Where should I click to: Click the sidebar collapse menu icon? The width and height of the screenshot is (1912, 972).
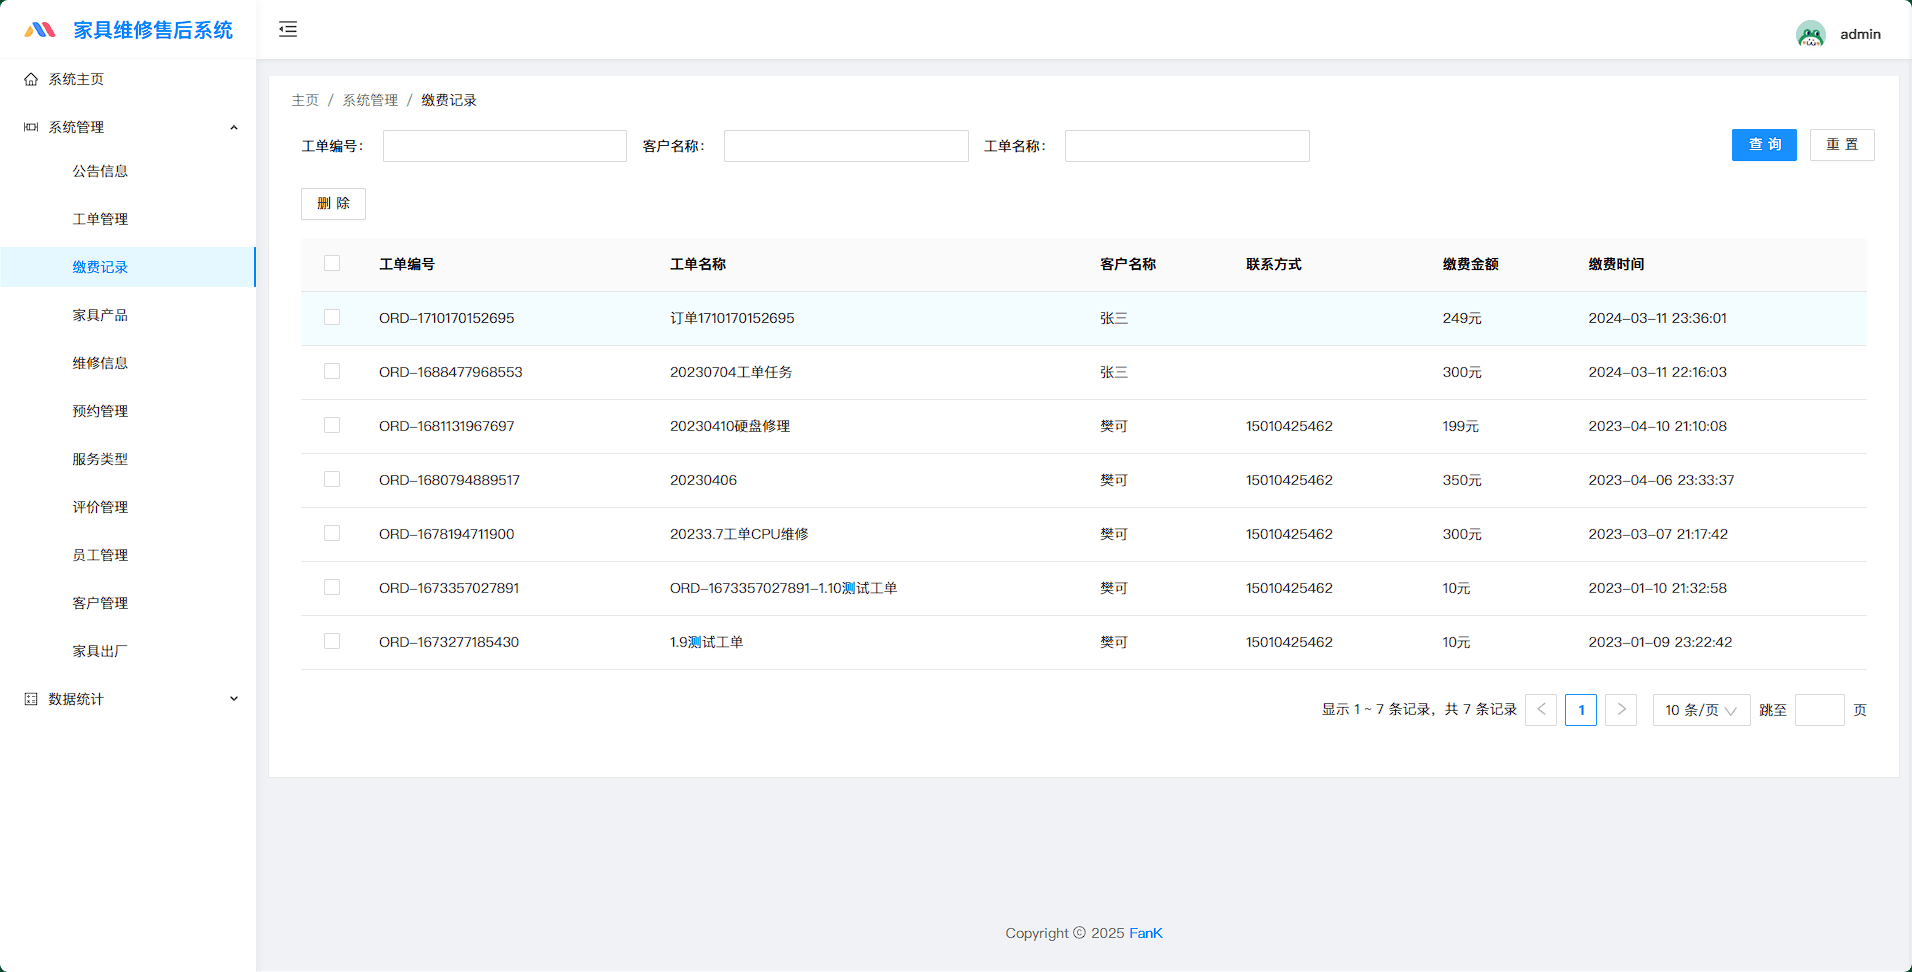[x=288, y=29]
